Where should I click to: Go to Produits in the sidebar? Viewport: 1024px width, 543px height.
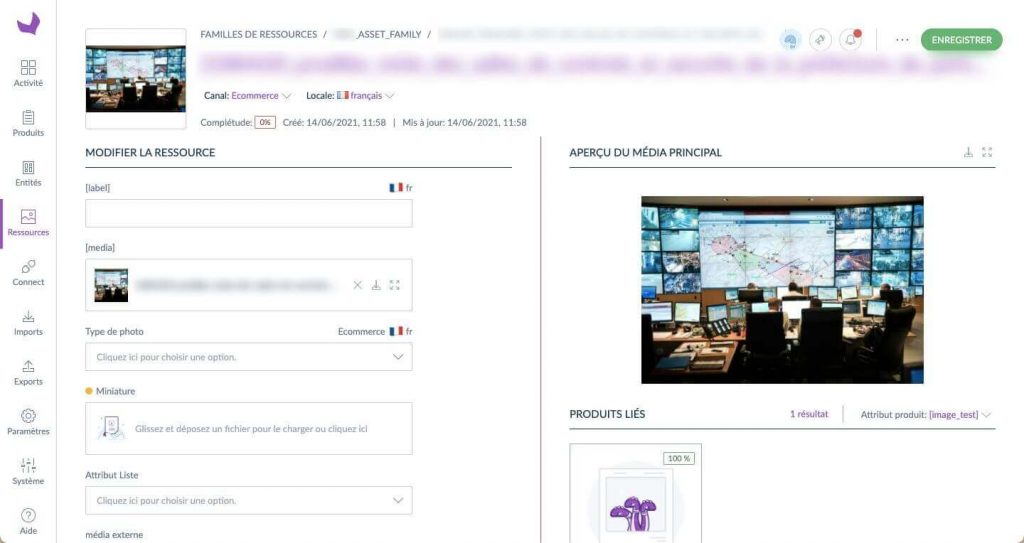(28, 123)
